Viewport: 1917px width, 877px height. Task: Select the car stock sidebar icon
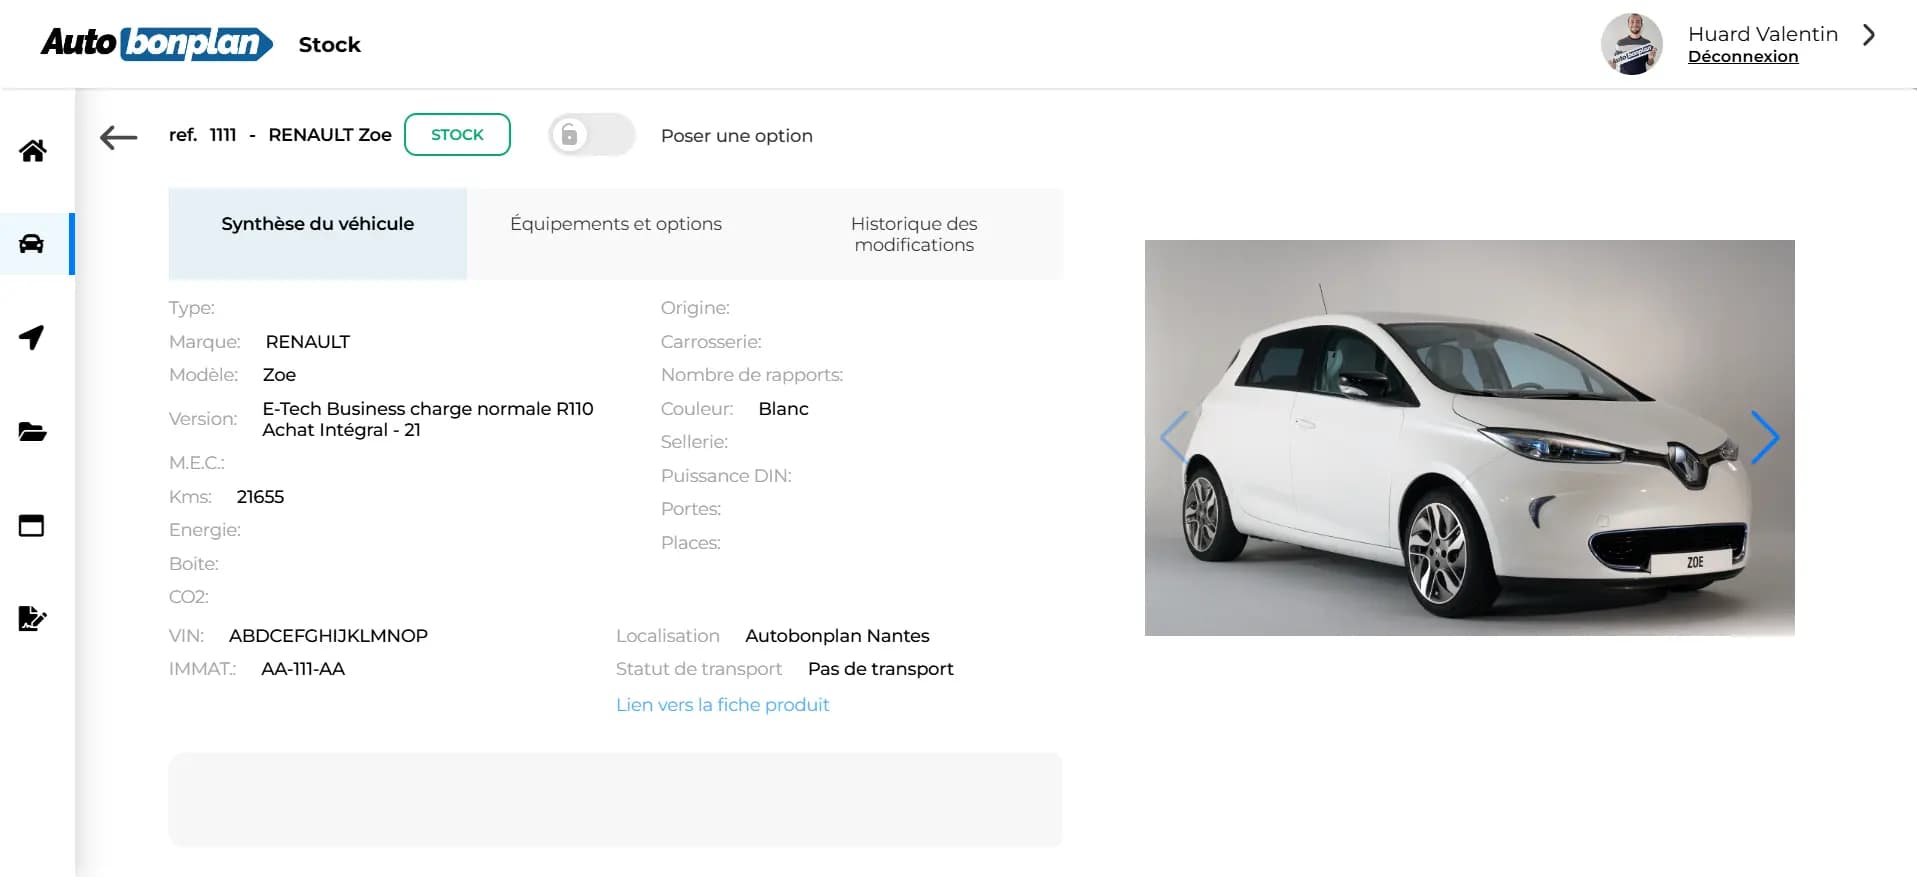point(32,244)
